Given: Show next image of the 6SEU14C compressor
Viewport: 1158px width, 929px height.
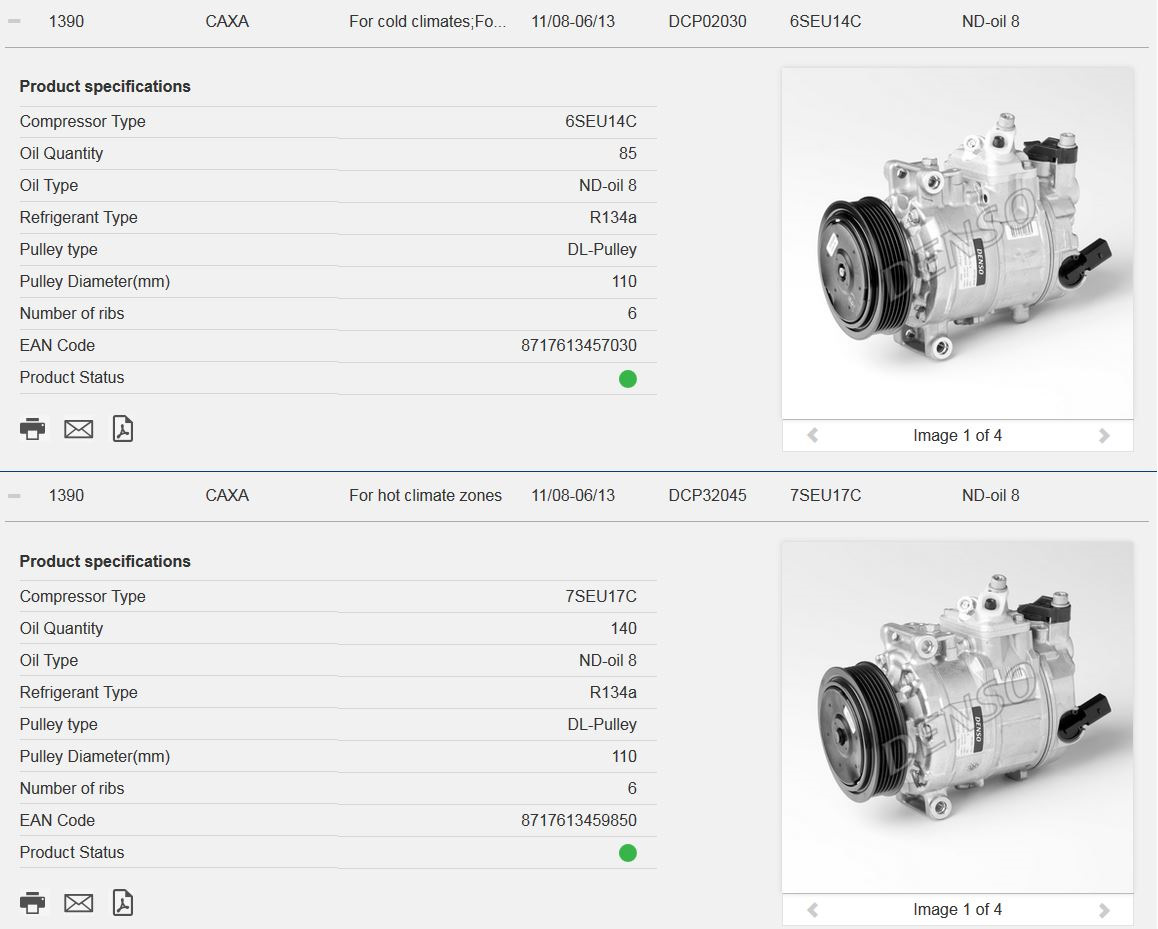Looking at the screenshot, I should (x=1104, y=435).
